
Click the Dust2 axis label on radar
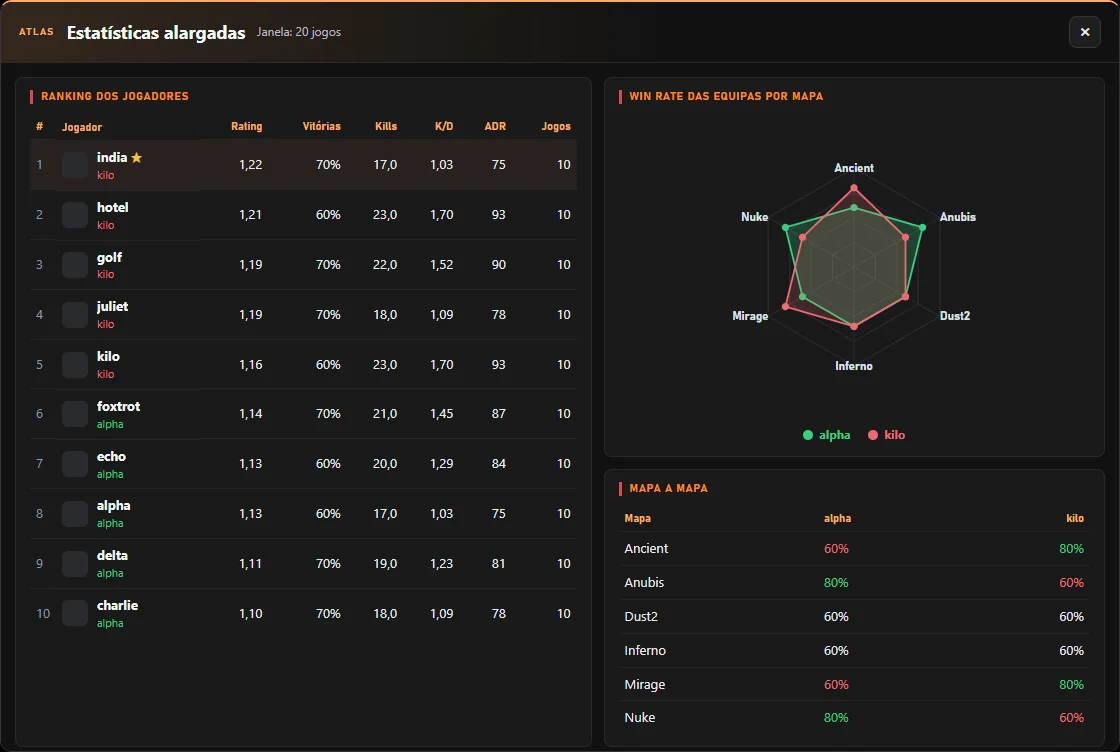(954, 316)
